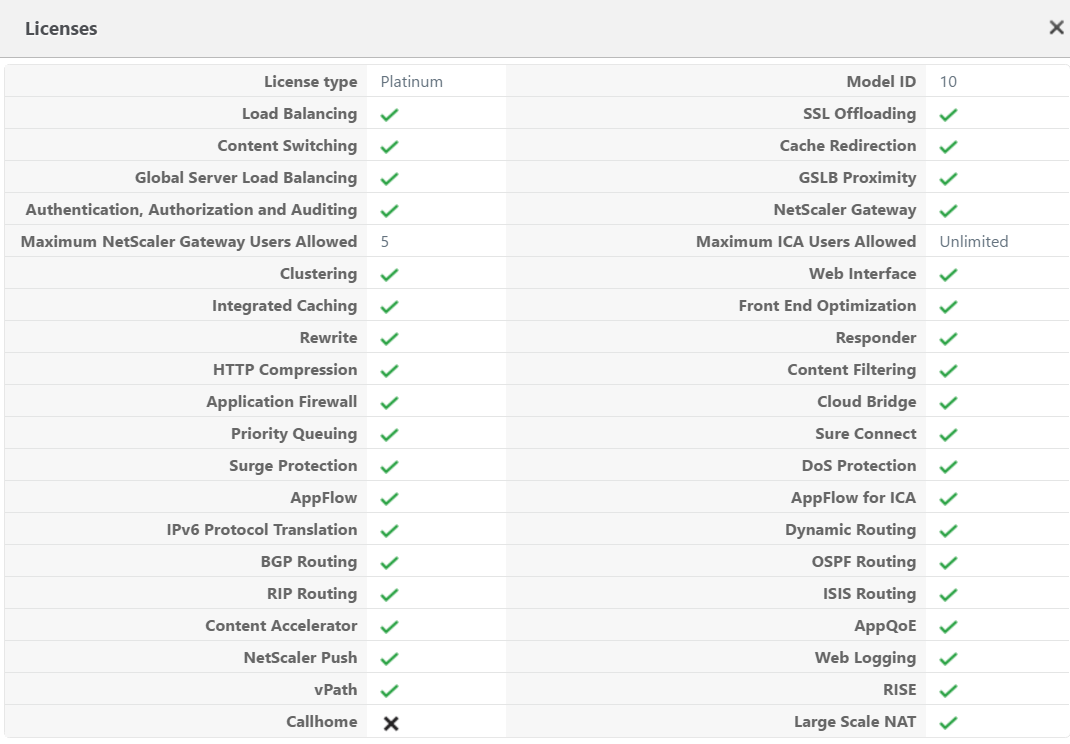Click the checkmark next to Large Scale NAT
This screenshot has width=1070, height=744.
949,722
